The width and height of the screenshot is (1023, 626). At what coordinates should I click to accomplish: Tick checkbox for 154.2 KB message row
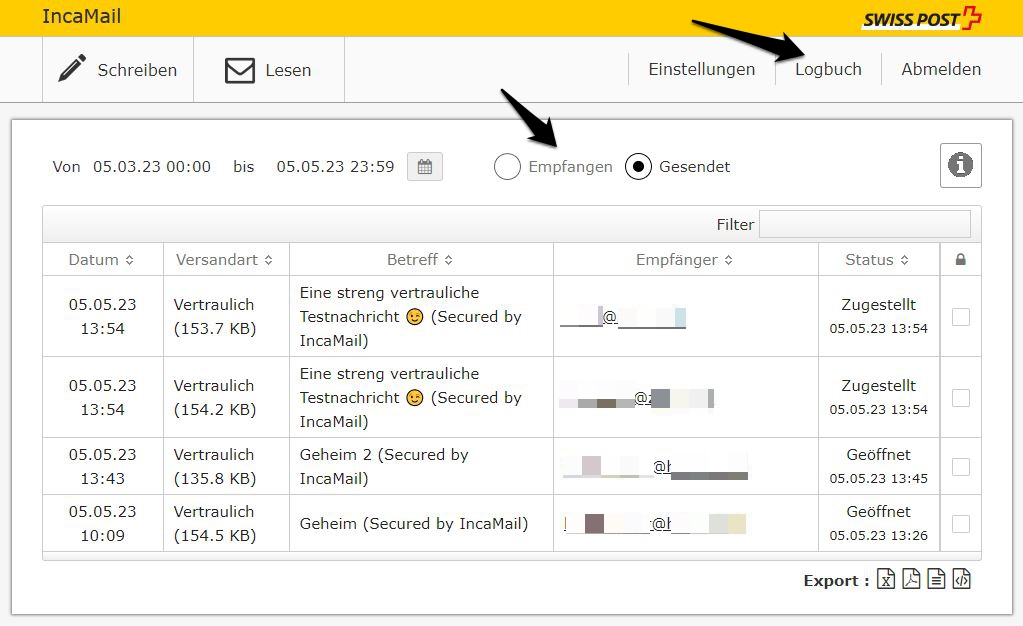click(x=960, y=398)
